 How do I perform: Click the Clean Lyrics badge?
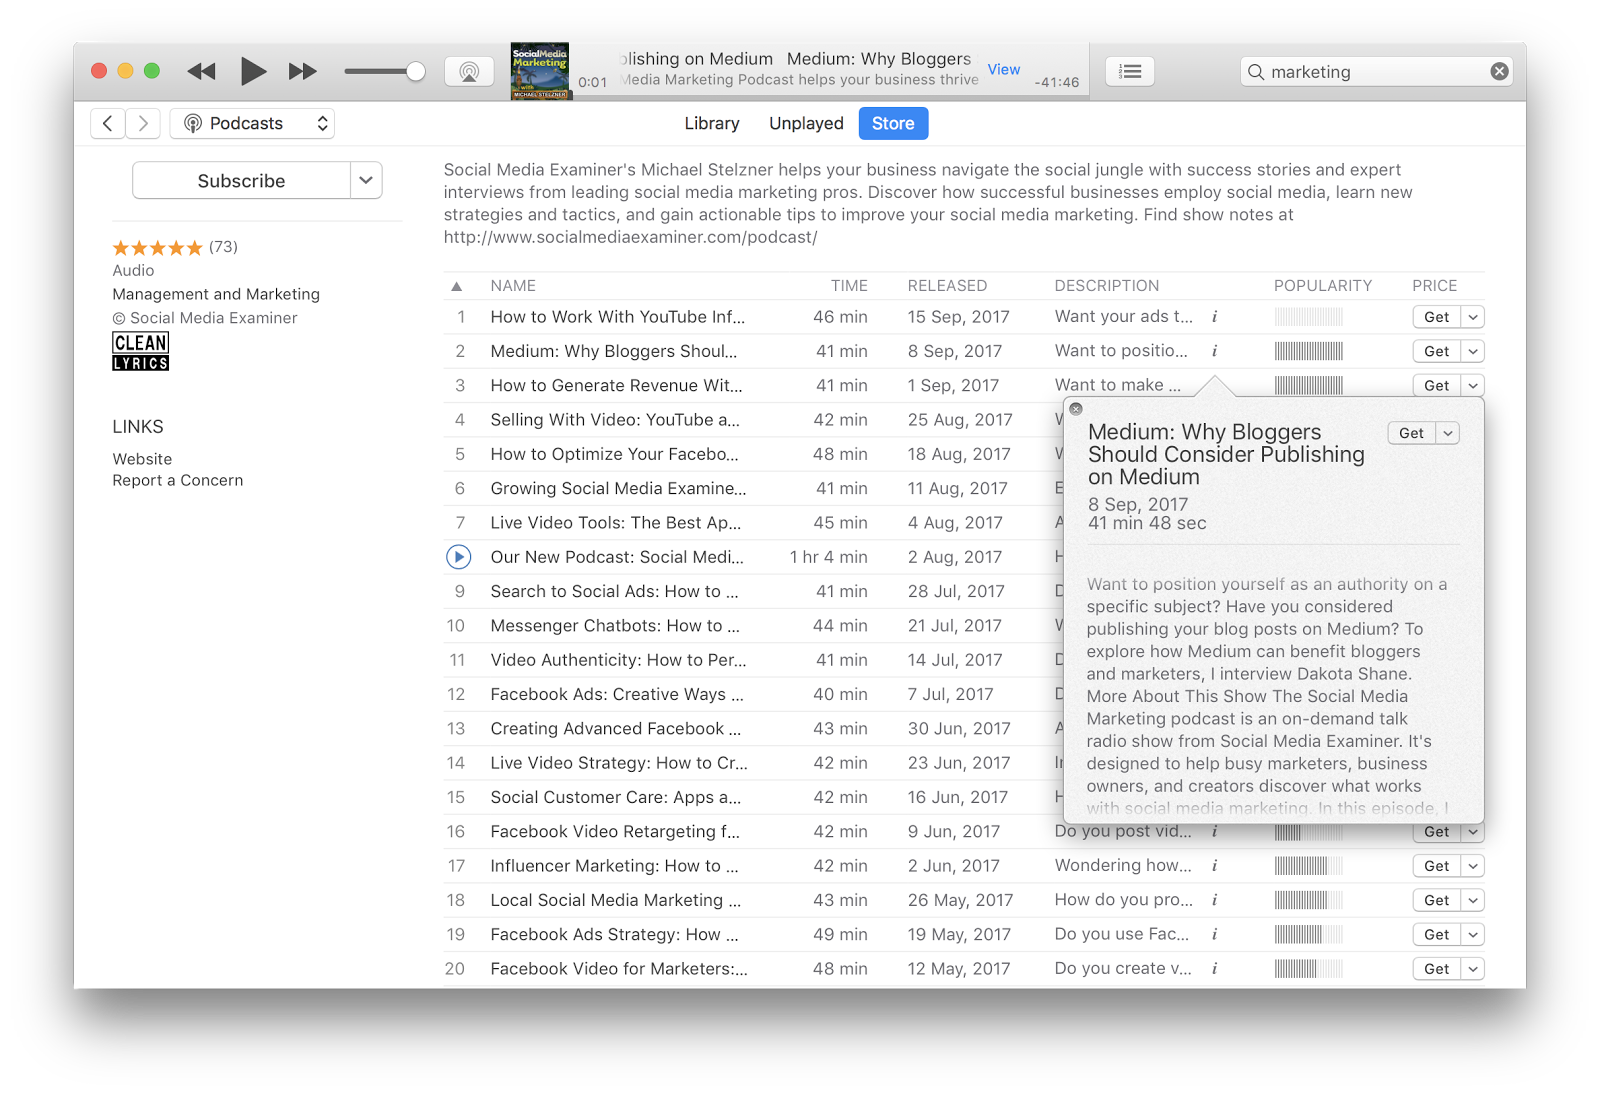(140, 351)
